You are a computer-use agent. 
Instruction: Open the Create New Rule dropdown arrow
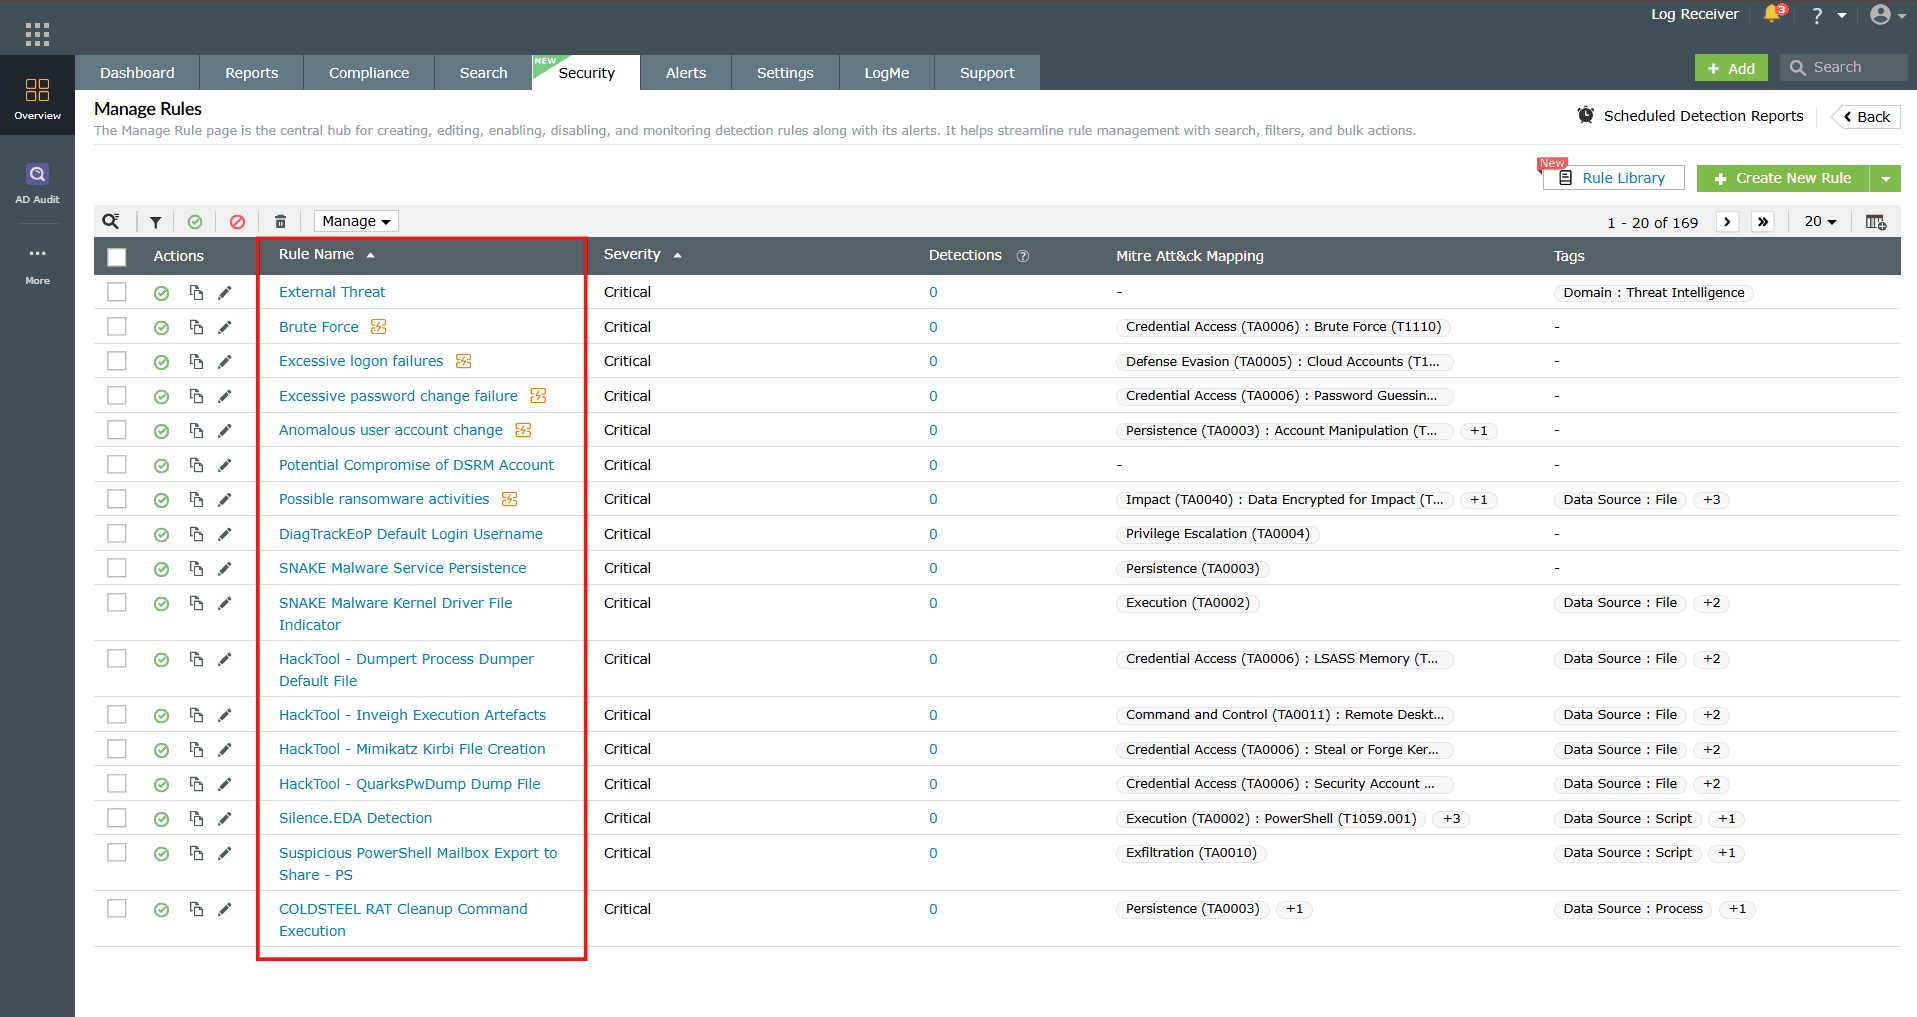point(1887,178)
